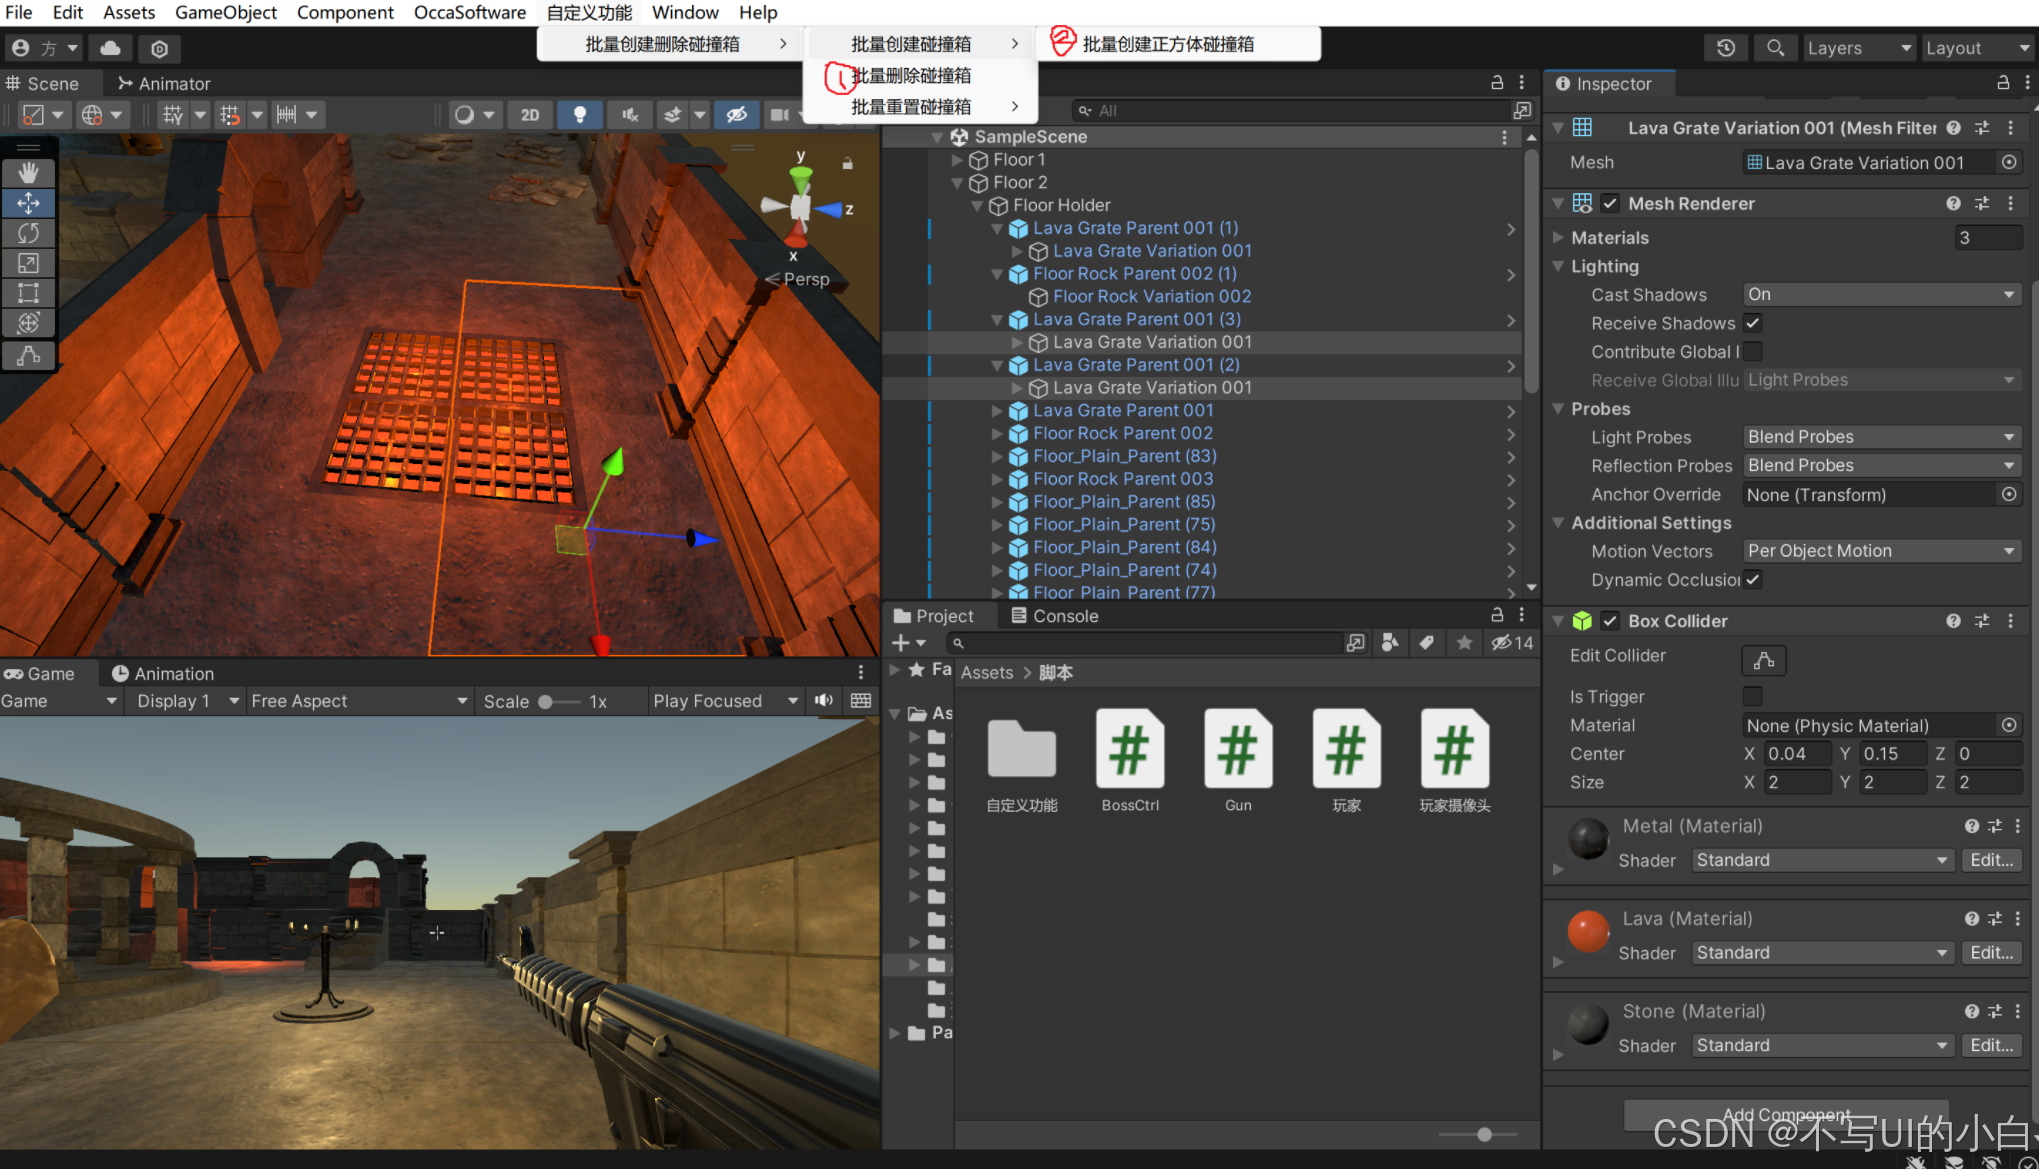
Task: Uncheck Receive Shadows in Lighting settings
Action: tap(1752, 322)
